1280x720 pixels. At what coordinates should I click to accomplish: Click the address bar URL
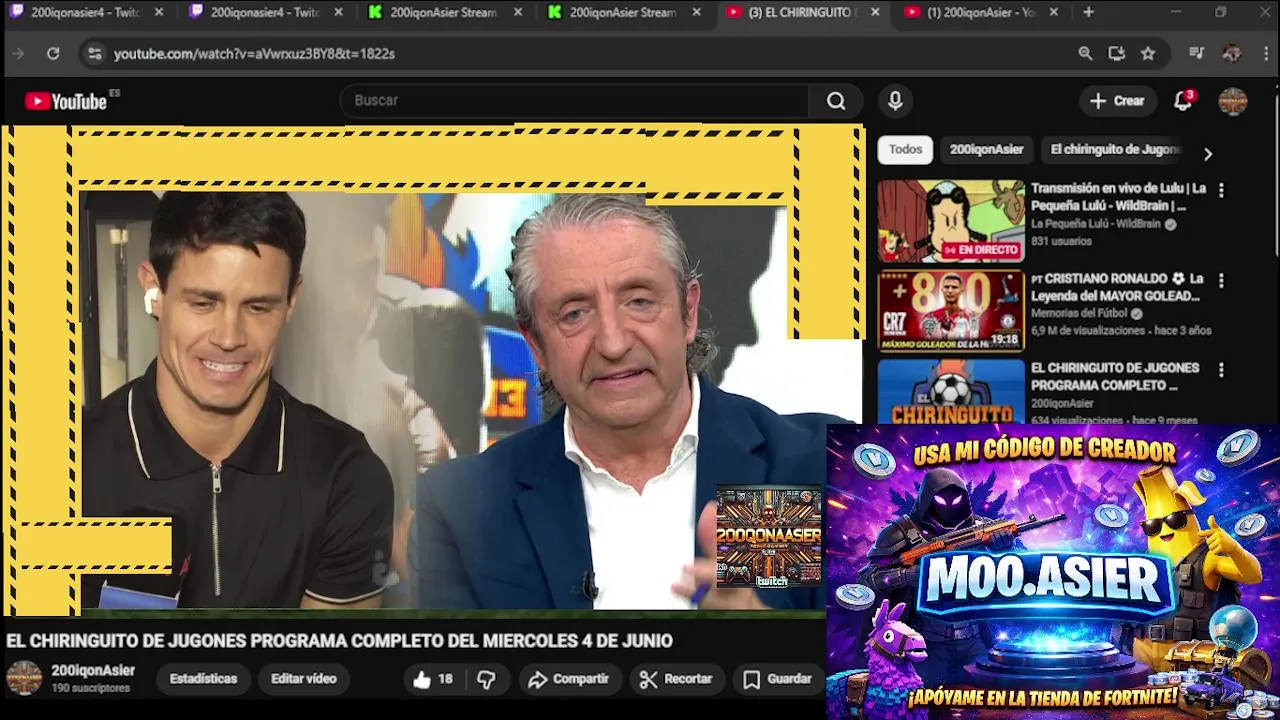(x=254, y=54)
